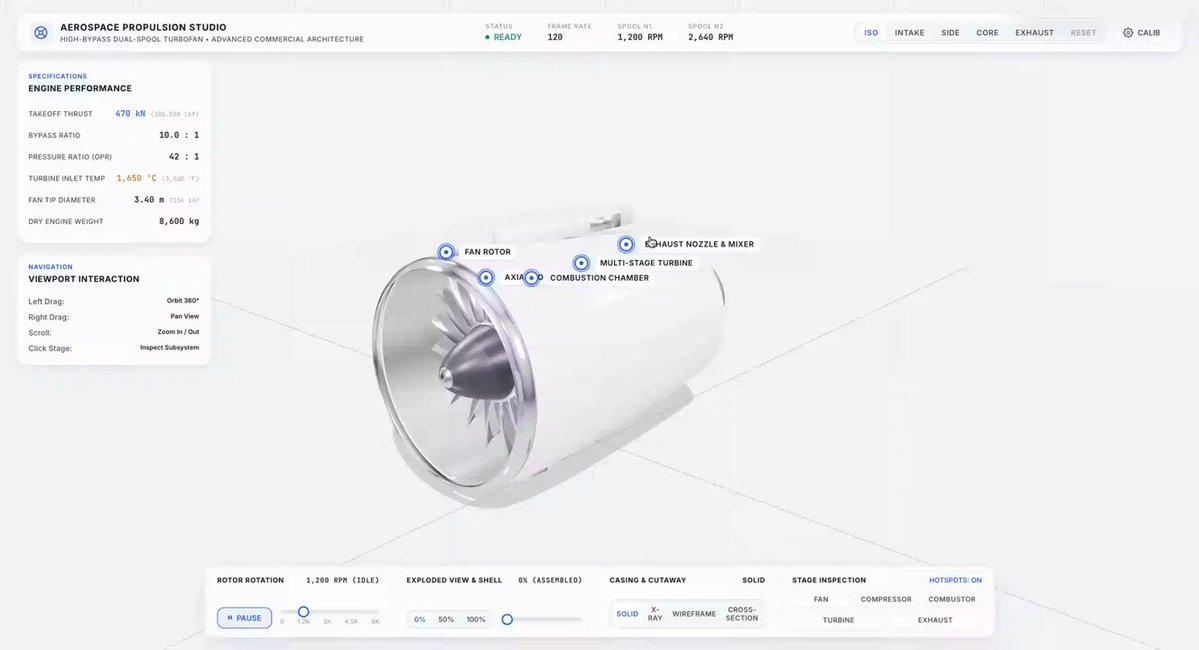Viewport: 1199px width, 650px height.
Task: Select the Multi-Stage Turbine hotspot marker
Action: point(581,263)
